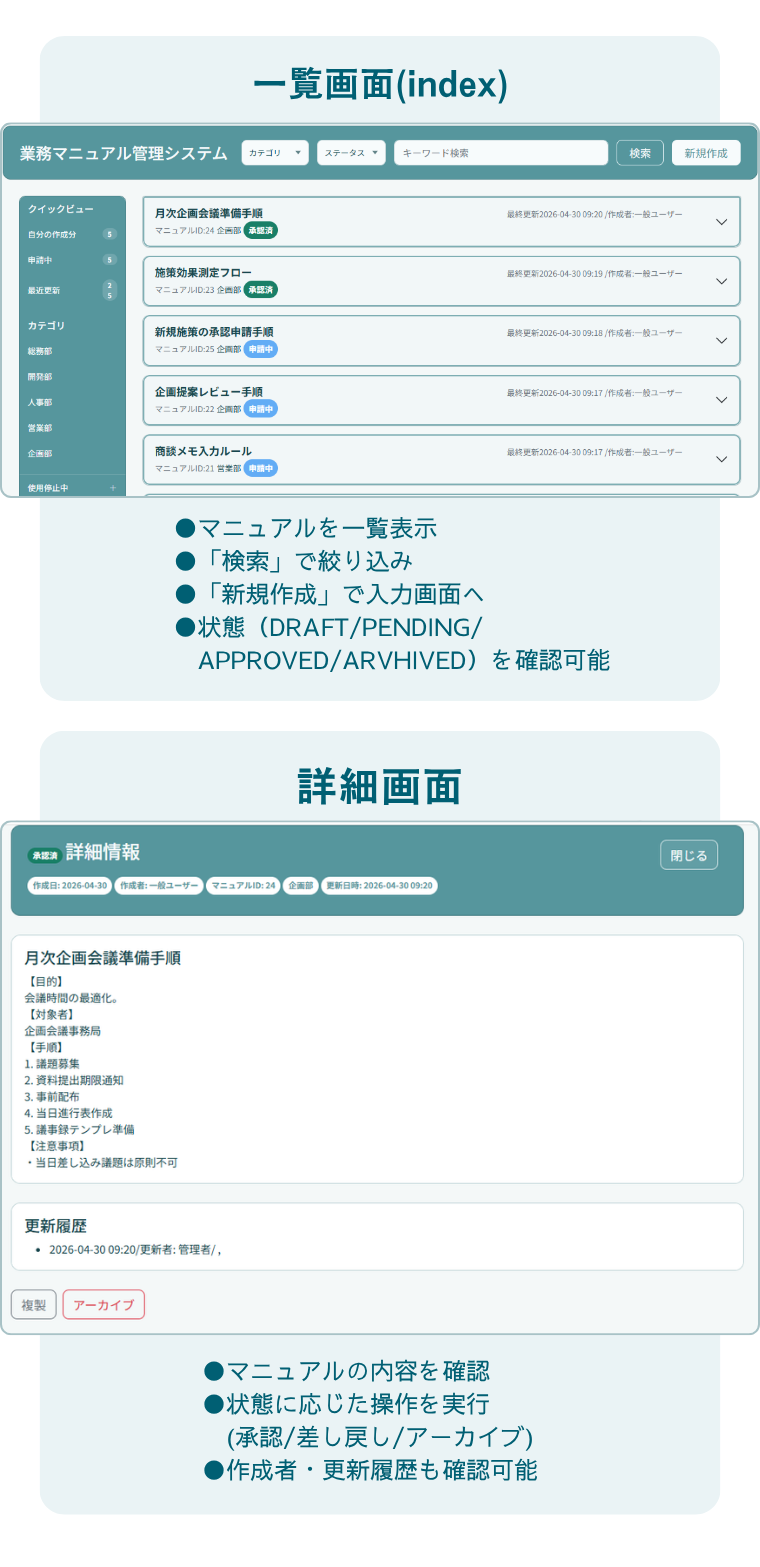
Task: Filter by 開発部 category
Action: 40,377
